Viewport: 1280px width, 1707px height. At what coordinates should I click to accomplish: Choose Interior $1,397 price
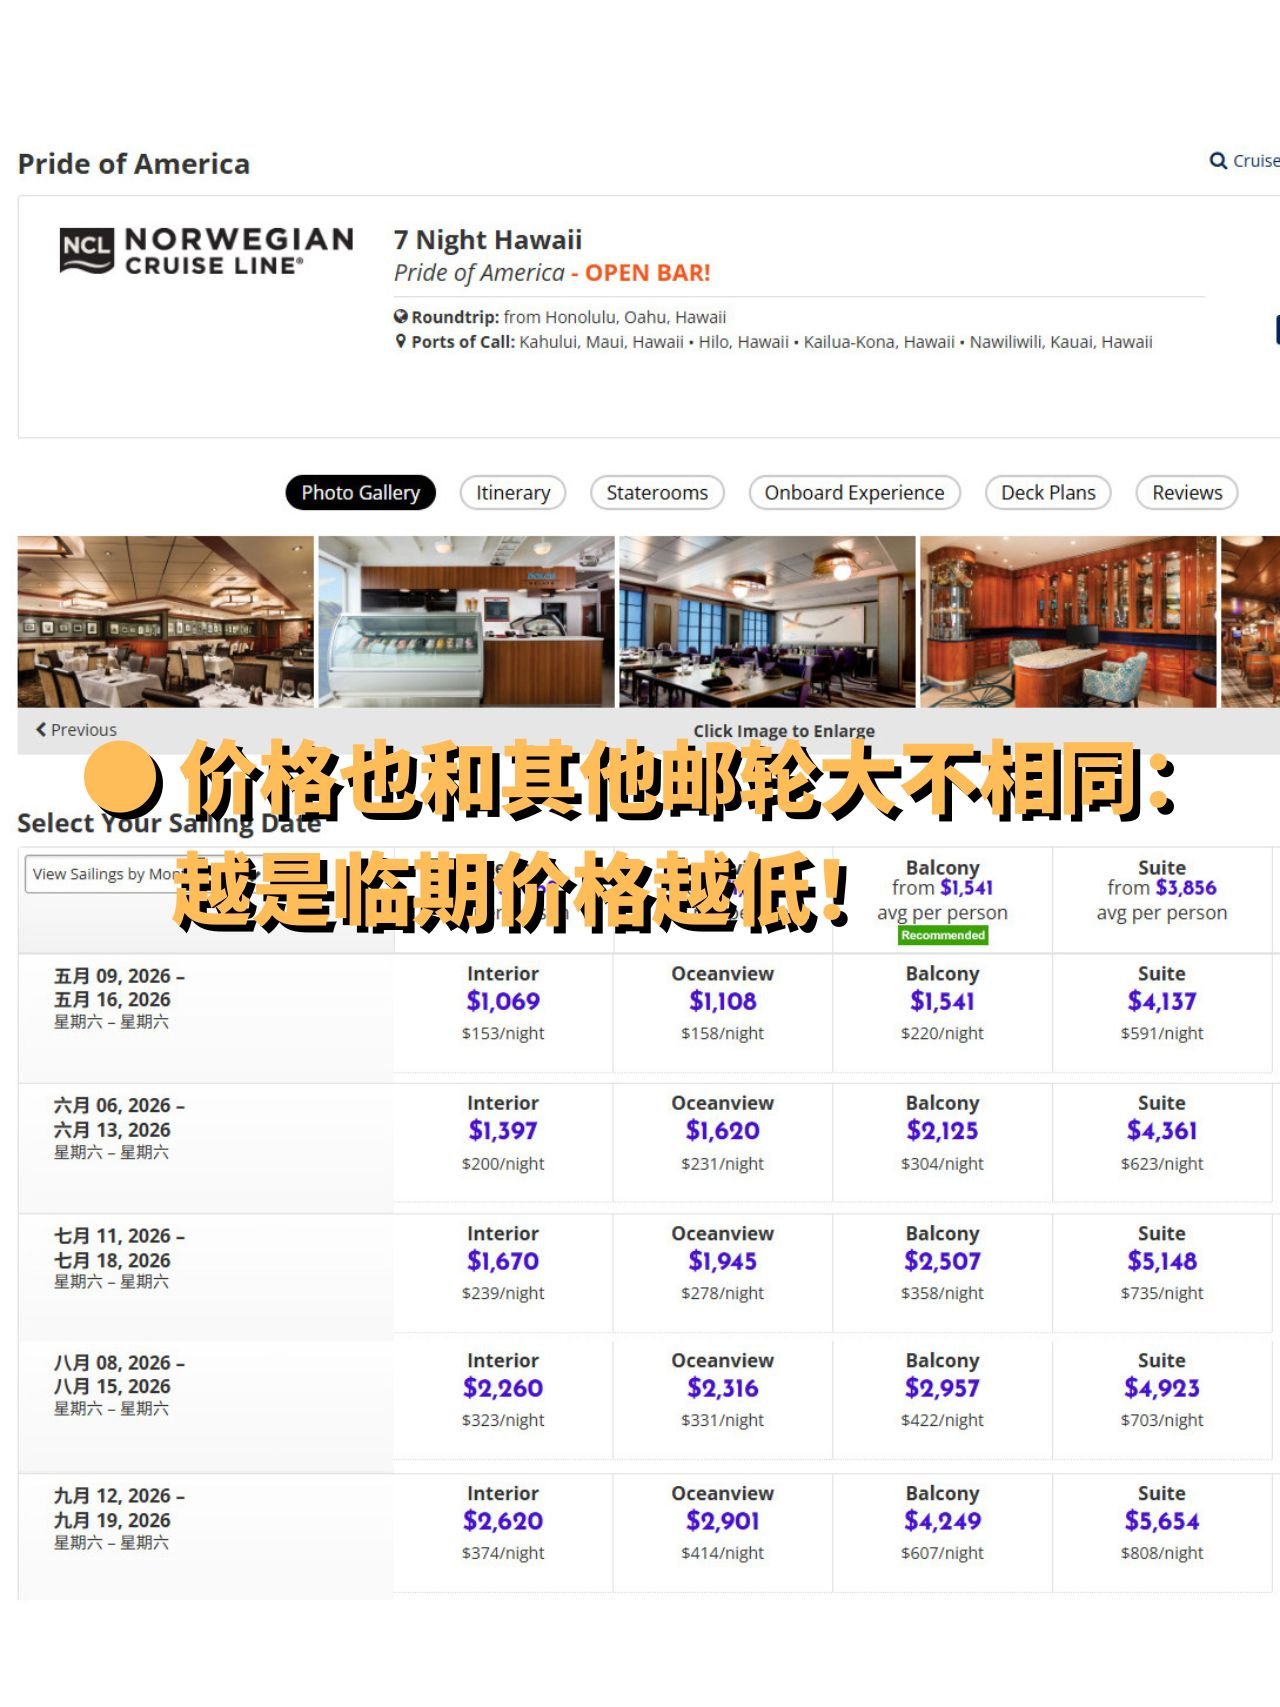[x=503, y=1132]
